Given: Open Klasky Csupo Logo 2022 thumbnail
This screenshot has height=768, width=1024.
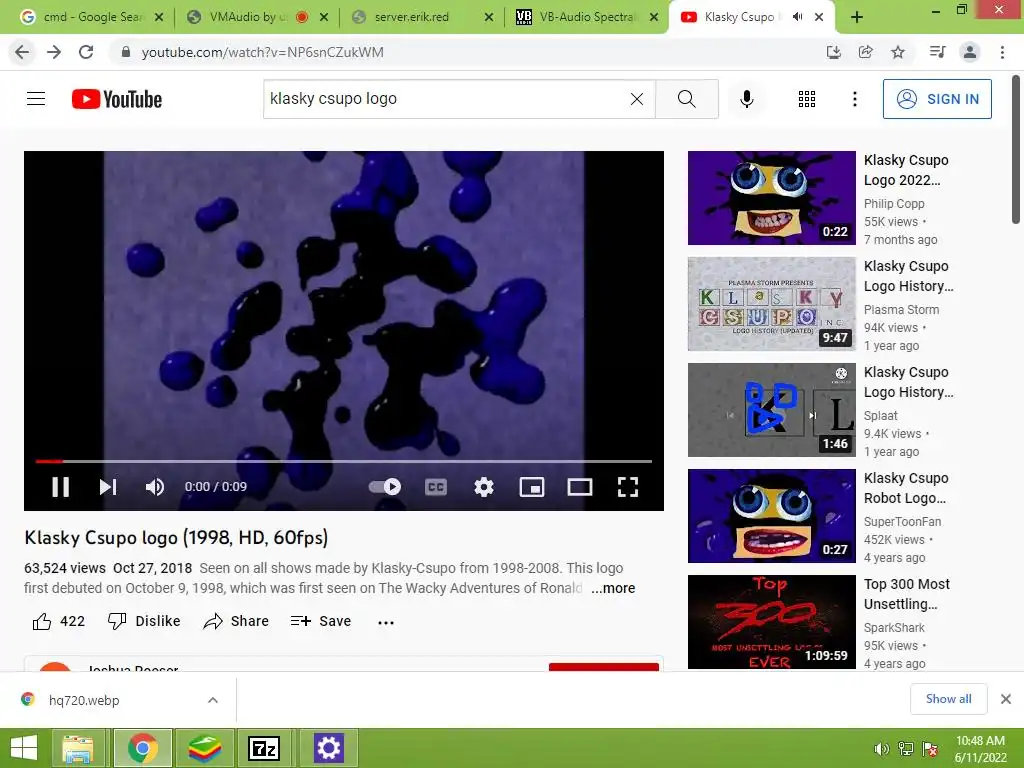Looking at the screenshot, I should pyautogui.click(x=771, y=198).
